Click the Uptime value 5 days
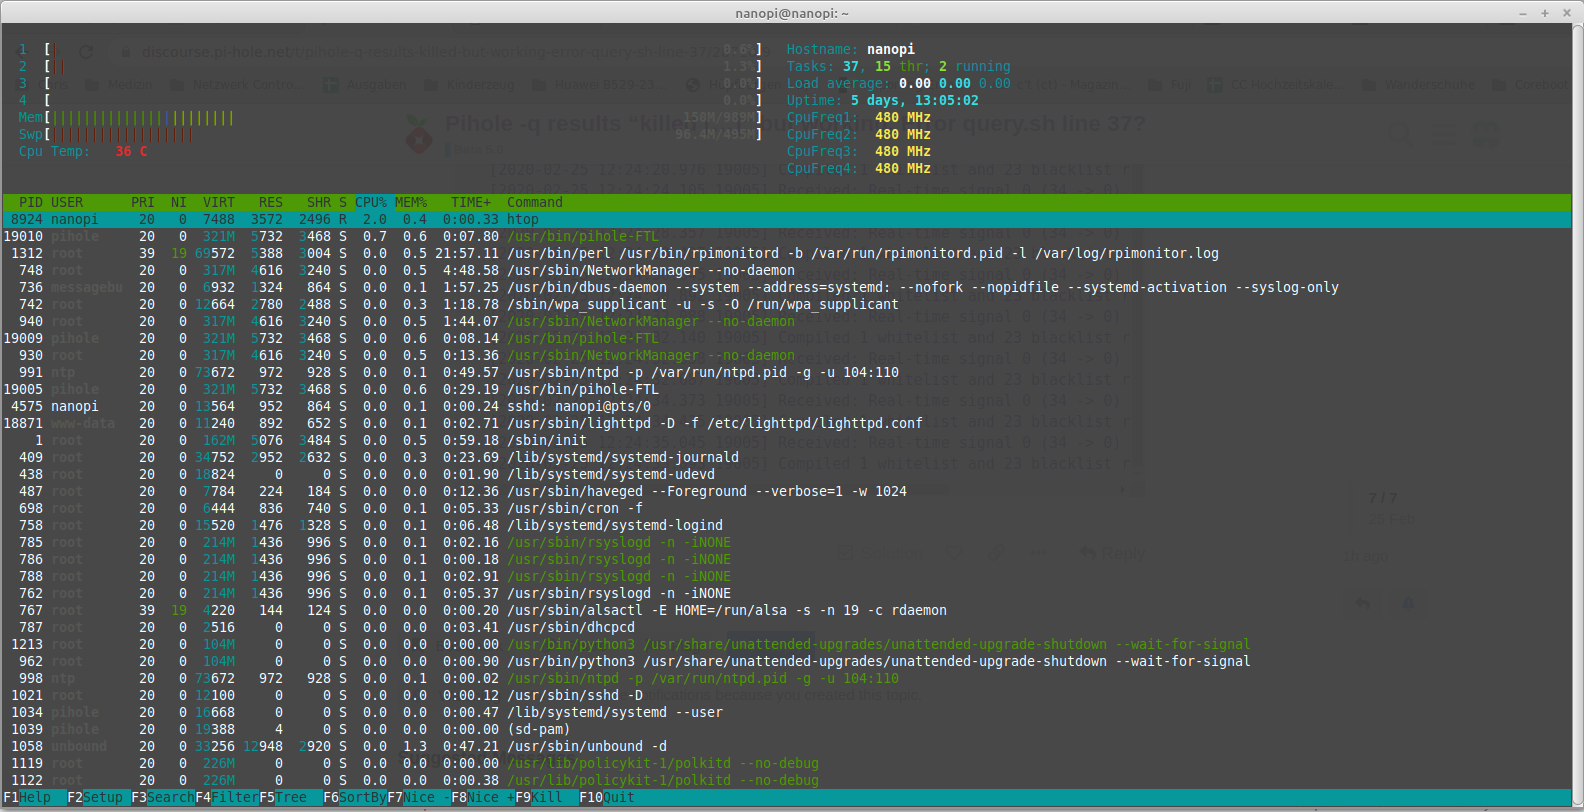This screenshot has width=1584, height=812. click(x=915, y=100)
